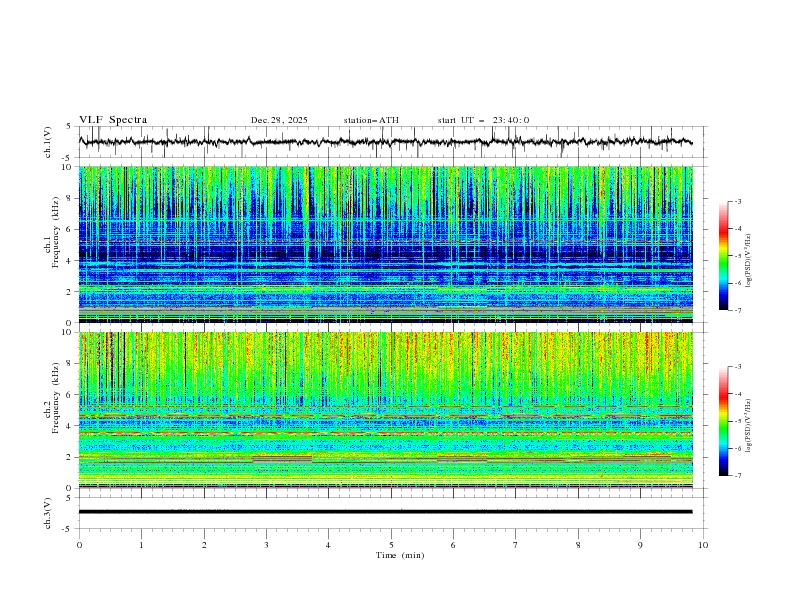Click the ch.3(V) axis label
Viewport: 792px width, 612px height.
47,512
